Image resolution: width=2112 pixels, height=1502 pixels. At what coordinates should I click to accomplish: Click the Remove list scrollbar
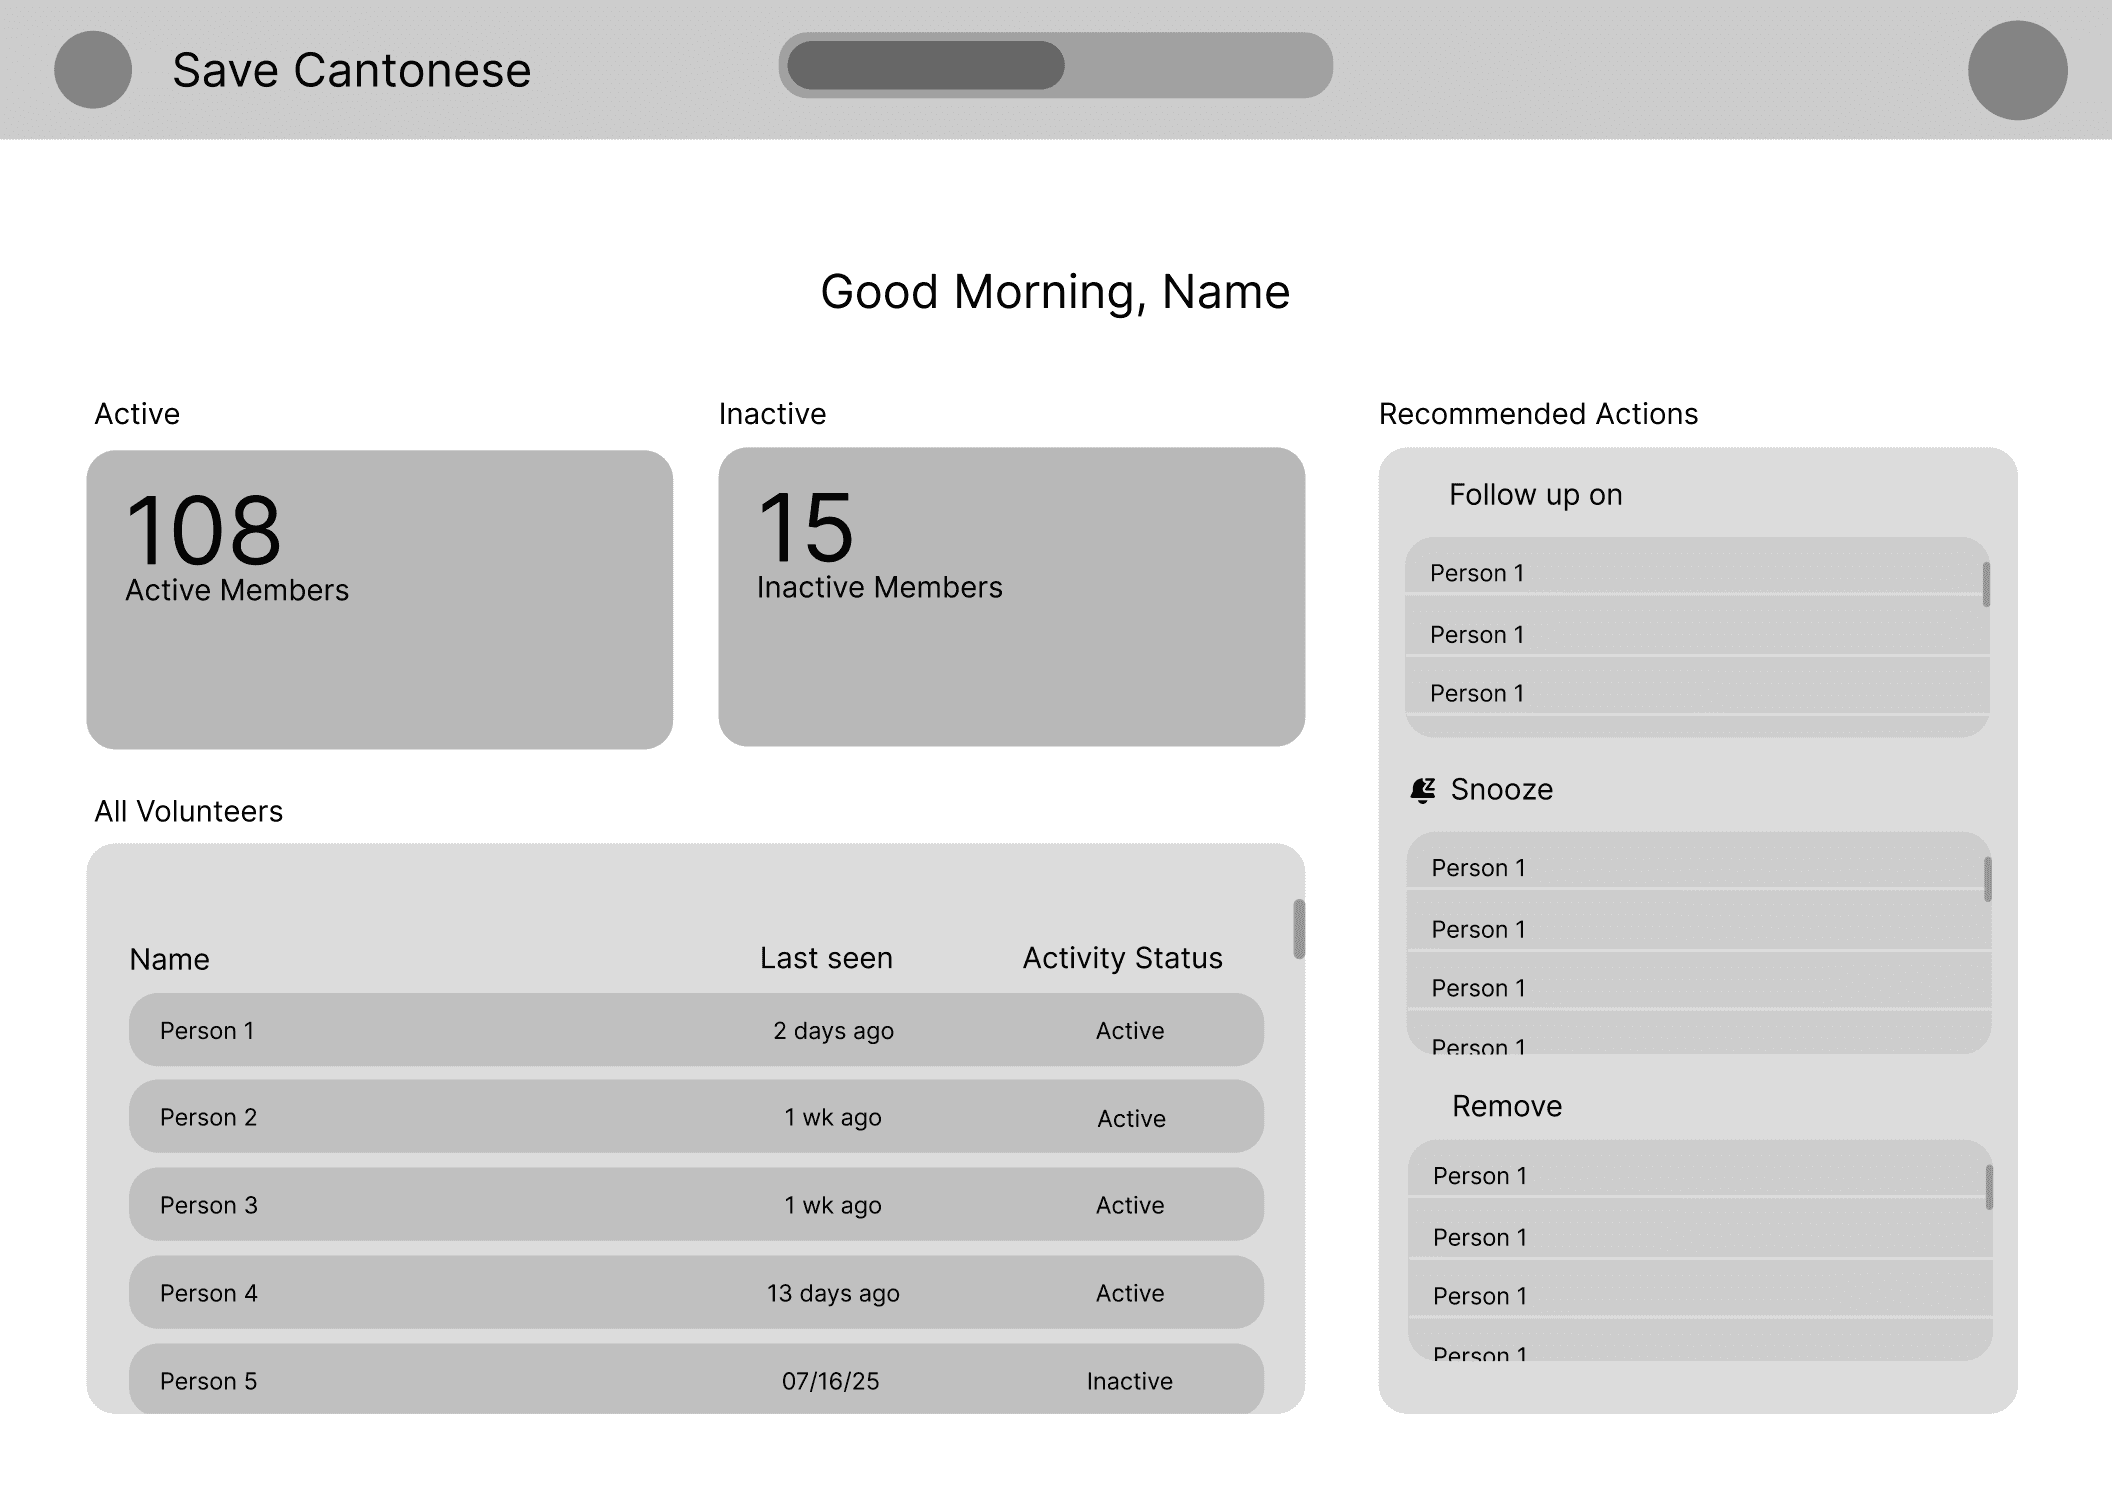pyautogui.click(x=1988, y=1187)
